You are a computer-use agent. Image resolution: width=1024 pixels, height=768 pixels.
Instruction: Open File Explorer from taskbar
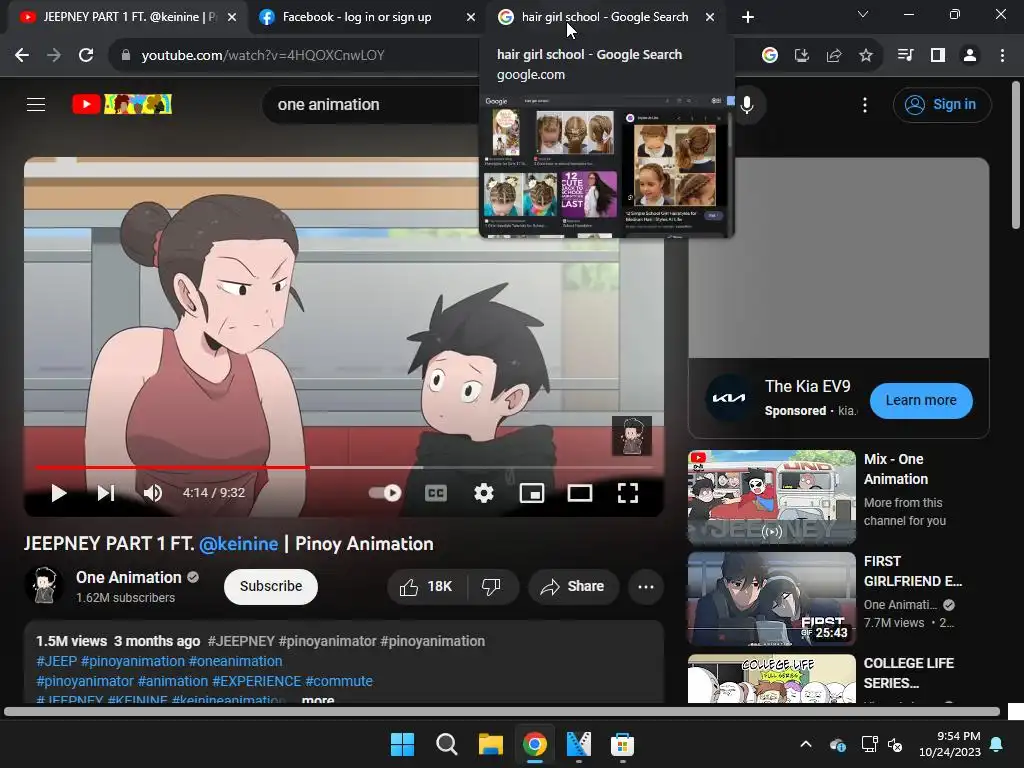490,744
